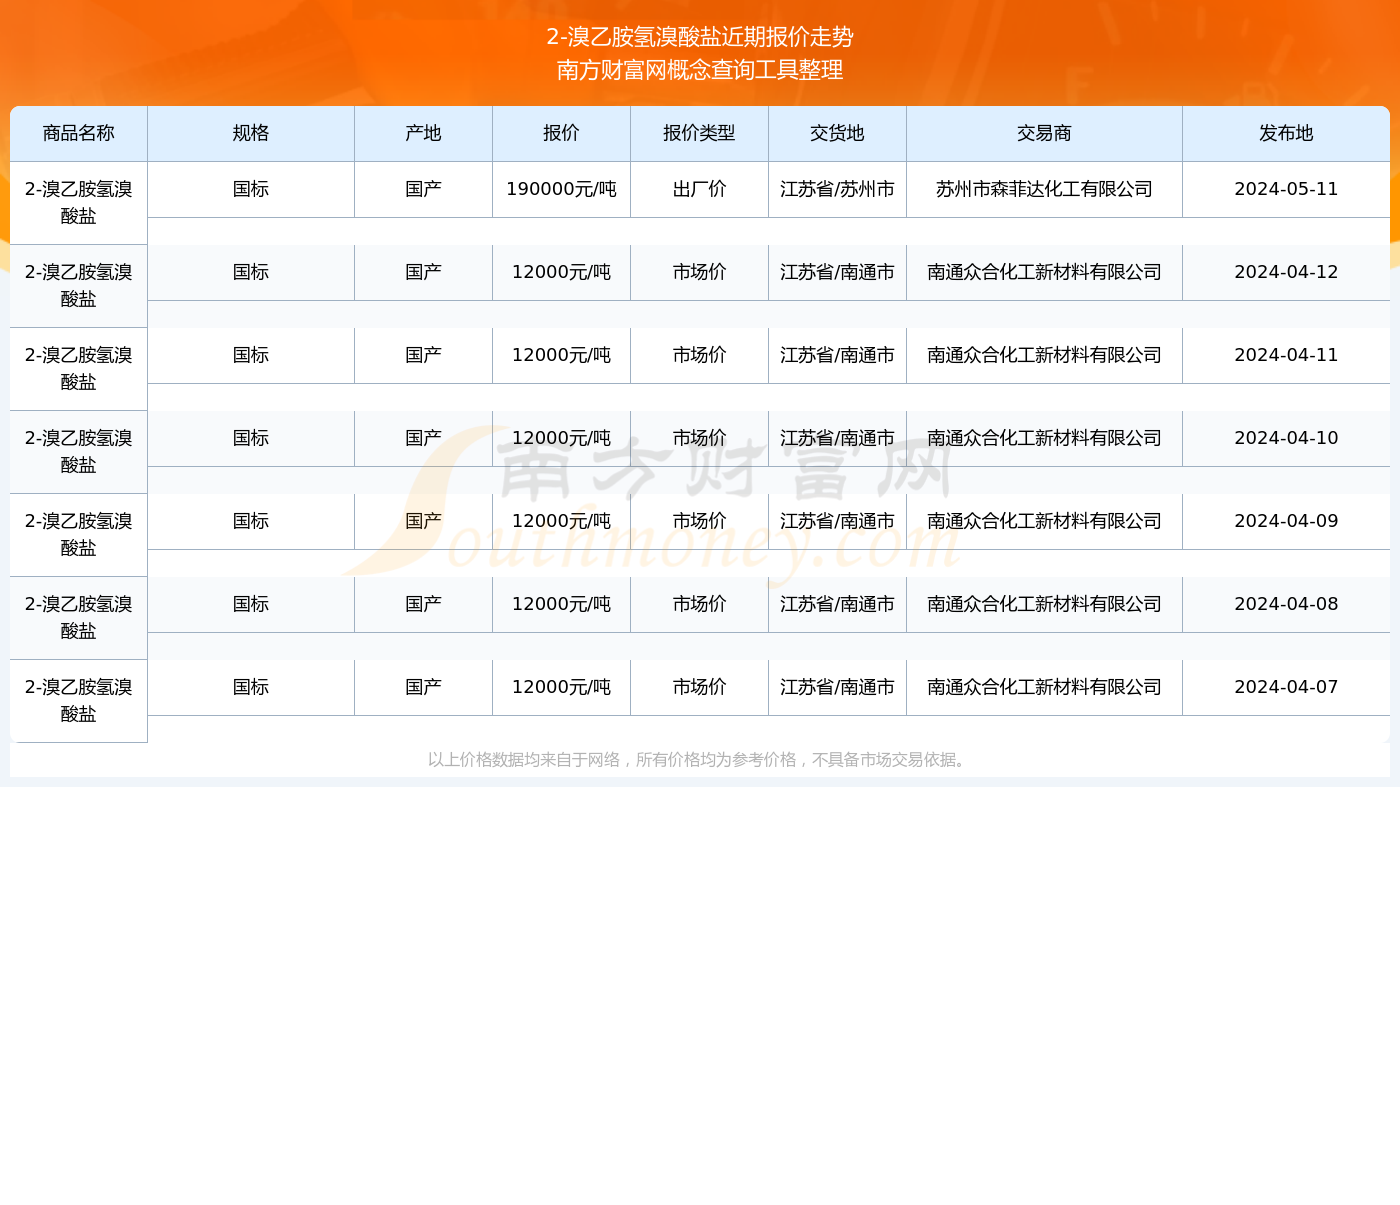Screen dimensions: 1400x1205
Task: Click 市场价 in the 2024-04-08 row
Action: point(699,604)
